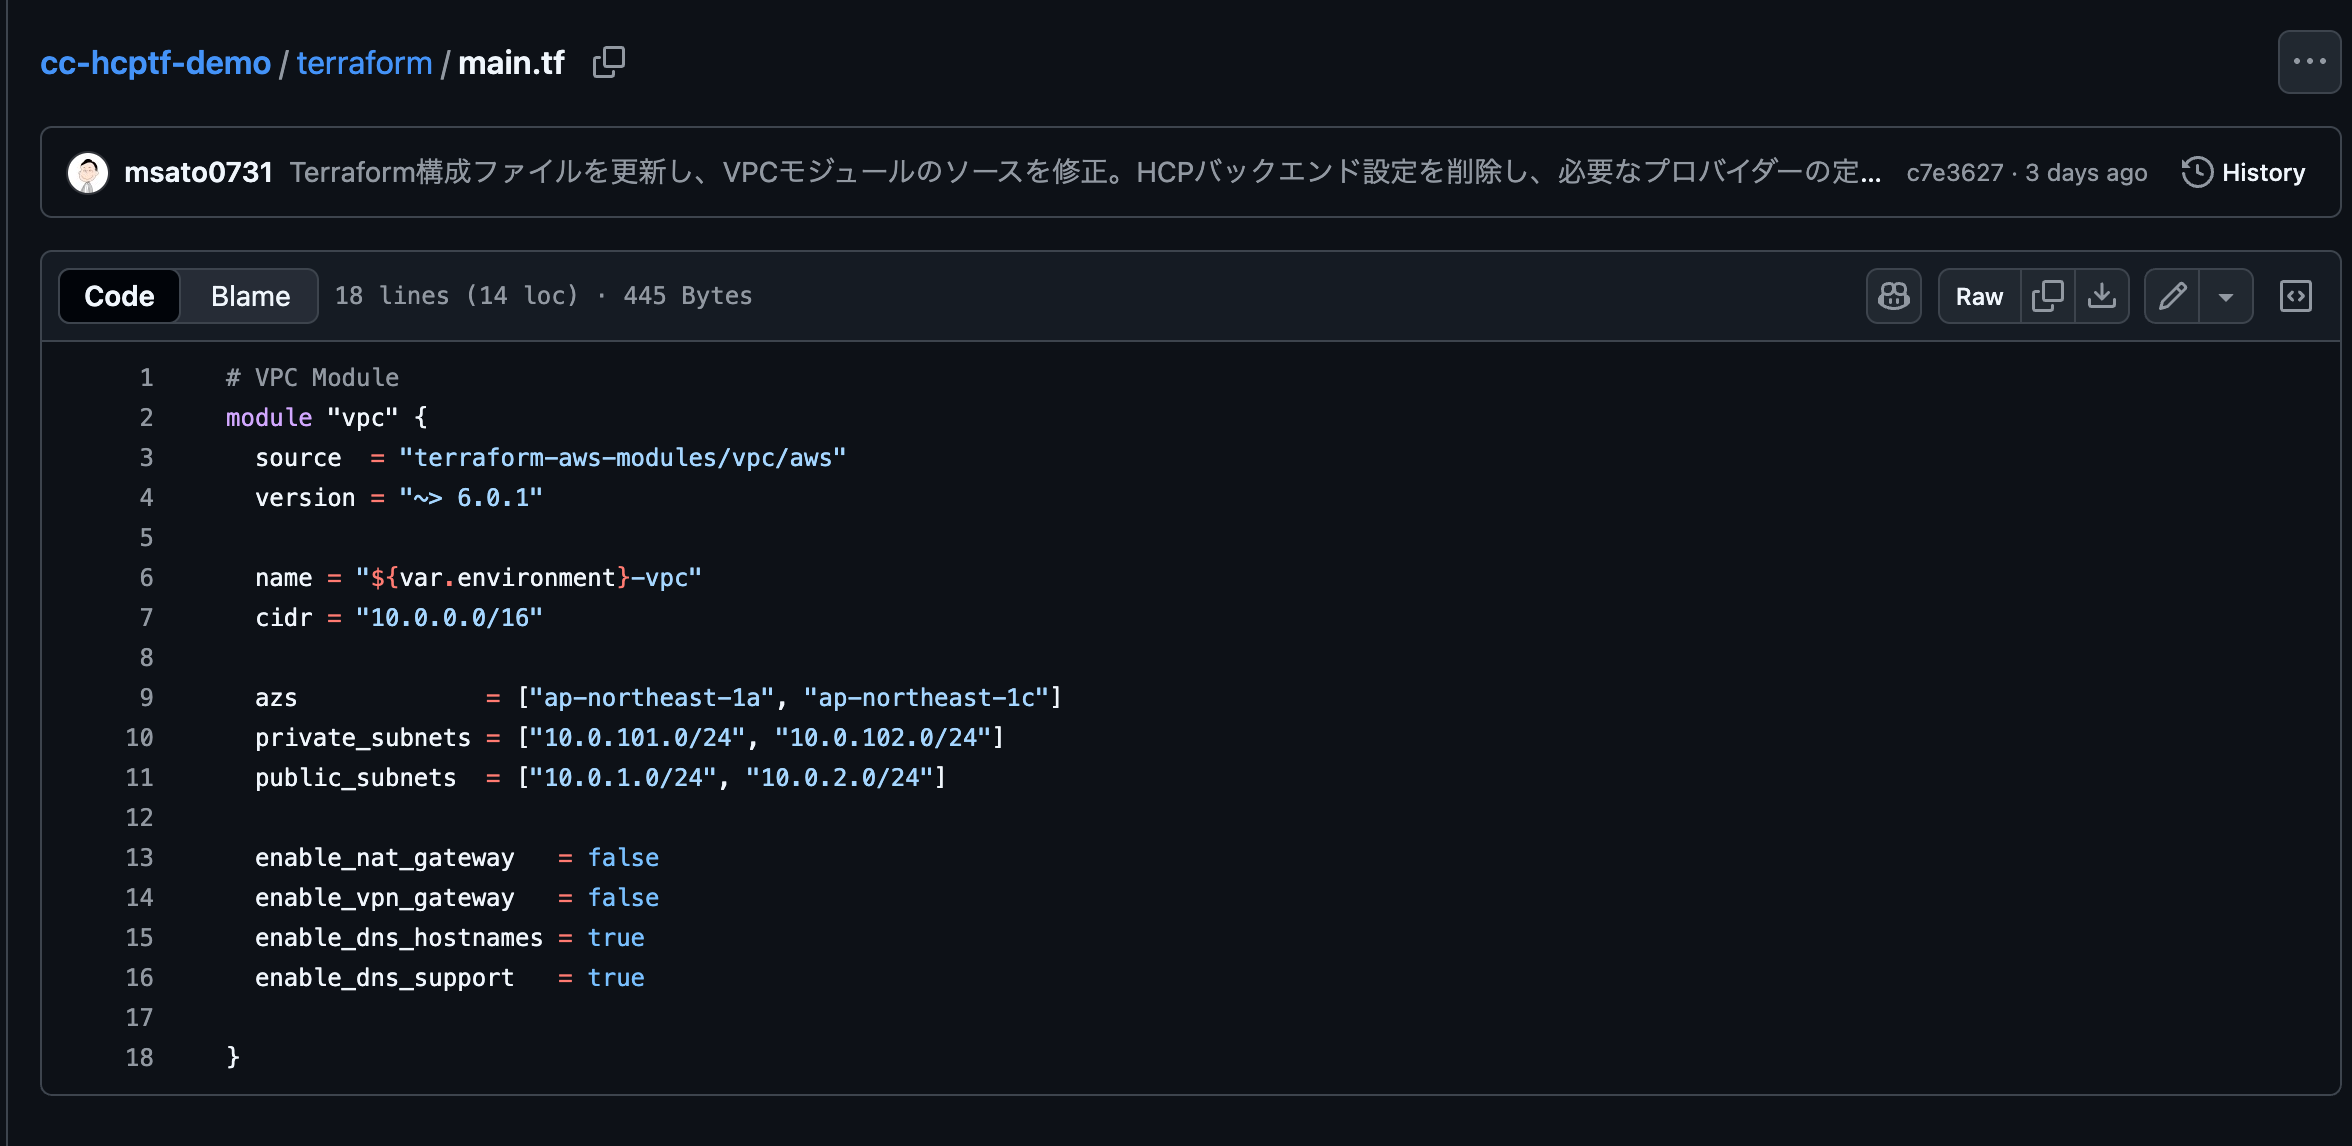The width and height of the screenshot is (2352, 1146).
Task: Click "10.0.1.0/24" public subnet value
Action: [x=623, y=777]
